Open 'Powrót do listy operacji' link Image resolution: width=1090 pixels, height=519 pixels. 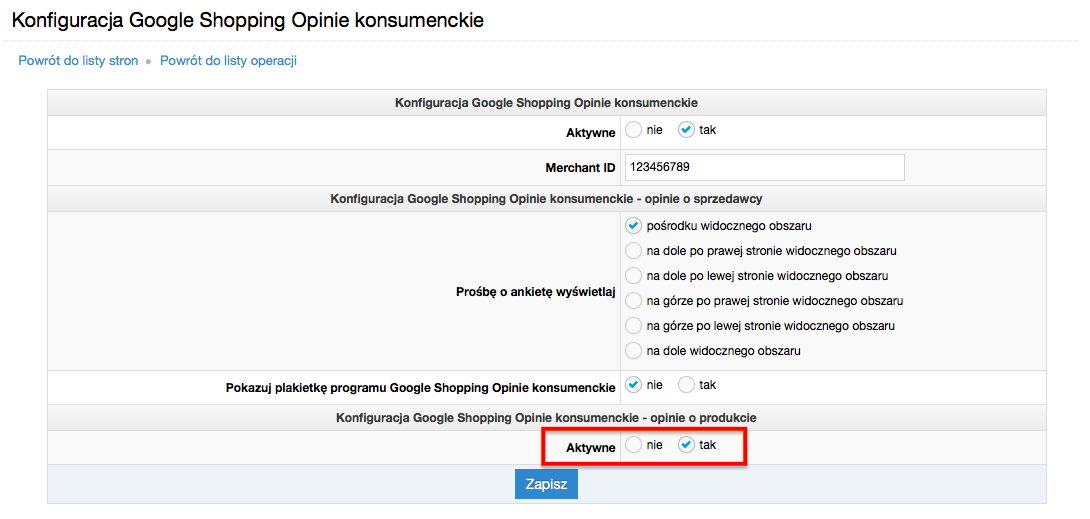pyautogui.click(x=229, y=60)
